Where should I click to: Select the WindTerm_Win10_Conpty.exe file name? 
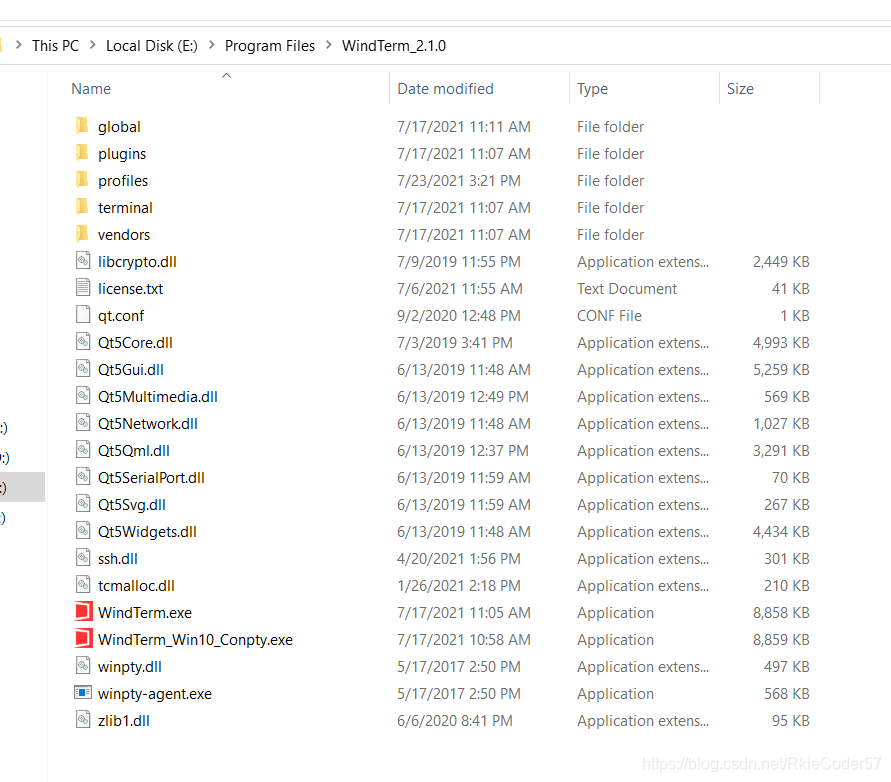[195, 640]
